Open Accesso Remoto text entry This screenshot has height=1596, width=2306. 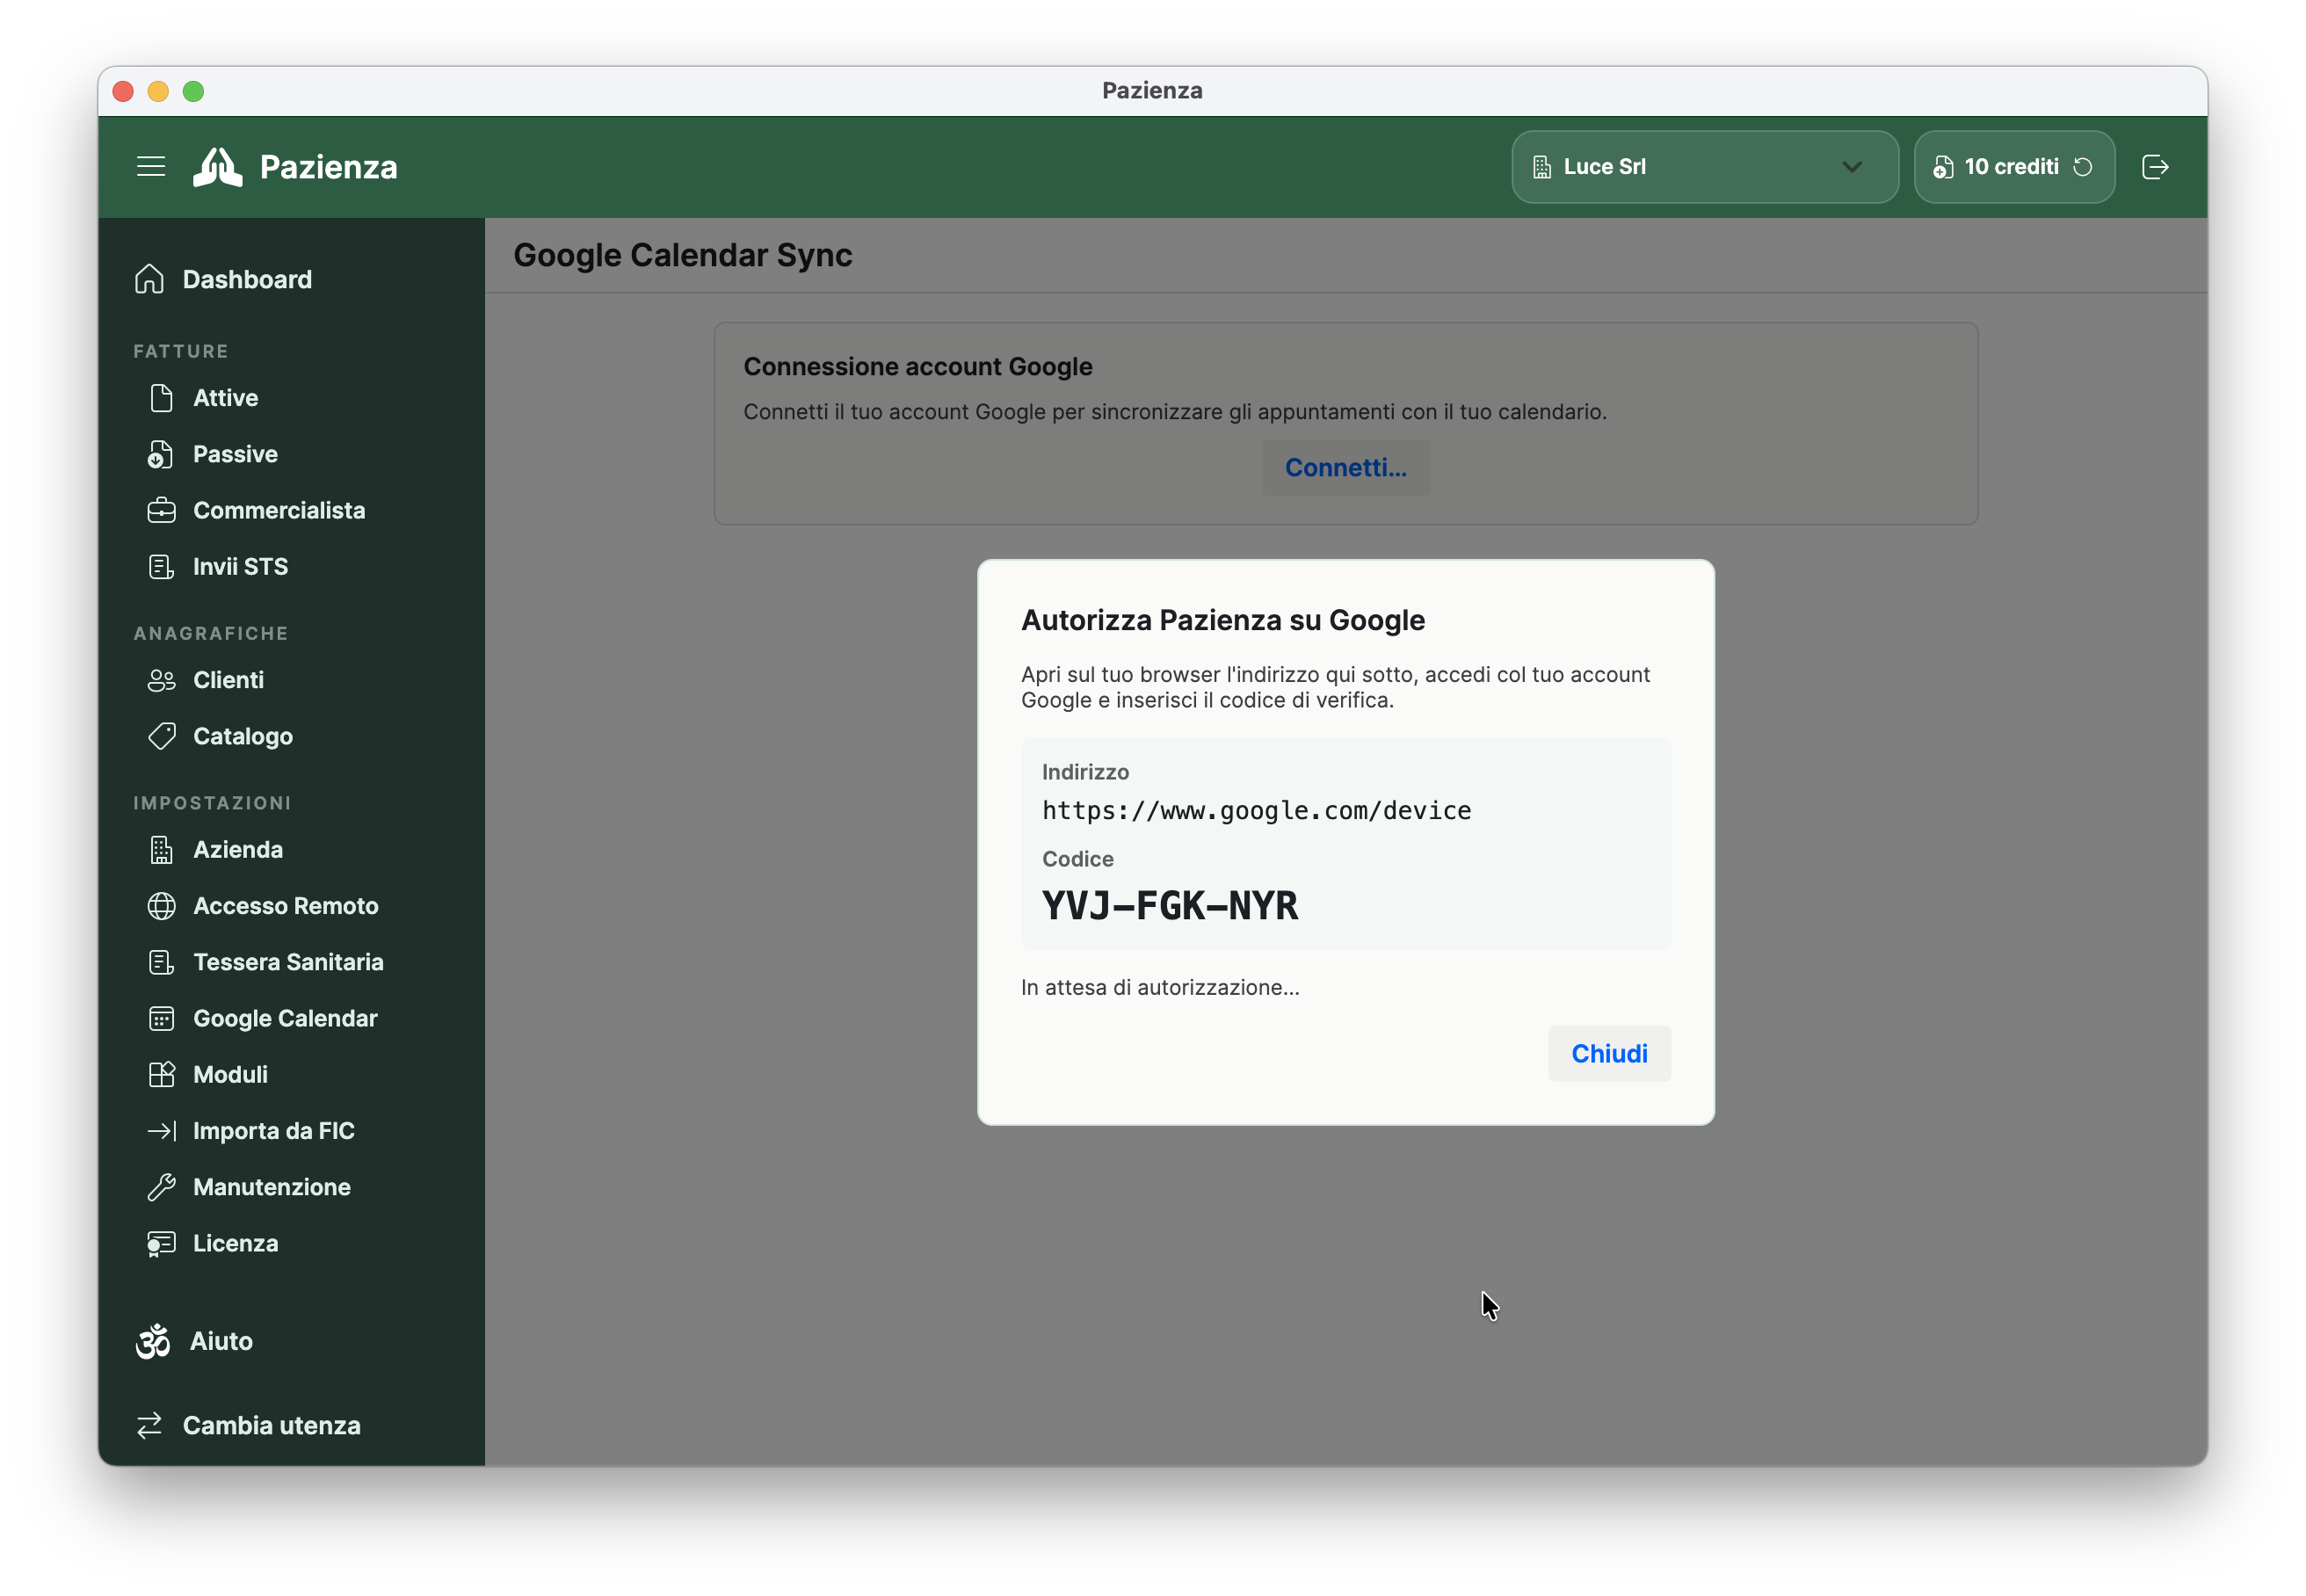pyautogui.click(x=286, y=906)
